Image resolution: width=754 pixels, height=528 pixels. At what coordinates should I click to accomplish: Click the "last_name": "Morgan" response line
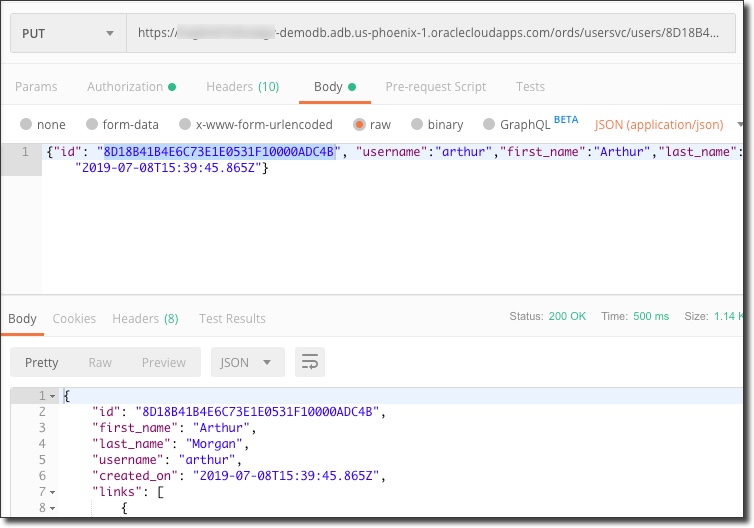tap(171, 443)
